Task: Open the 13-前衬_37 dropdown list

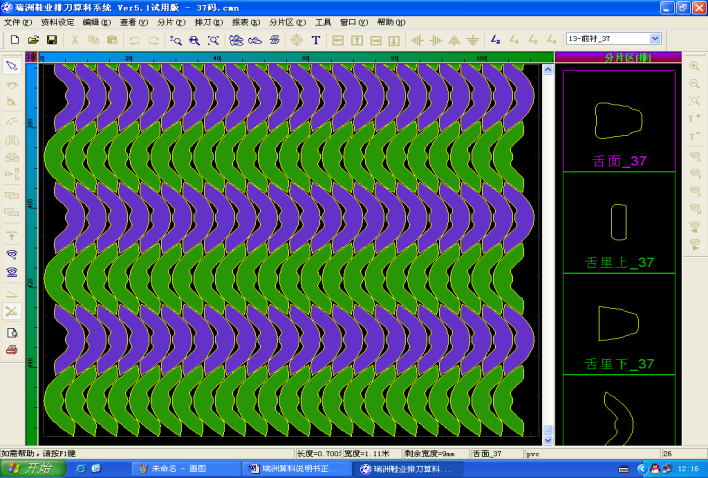Action: pyautogui.click(x=655, y=39)
